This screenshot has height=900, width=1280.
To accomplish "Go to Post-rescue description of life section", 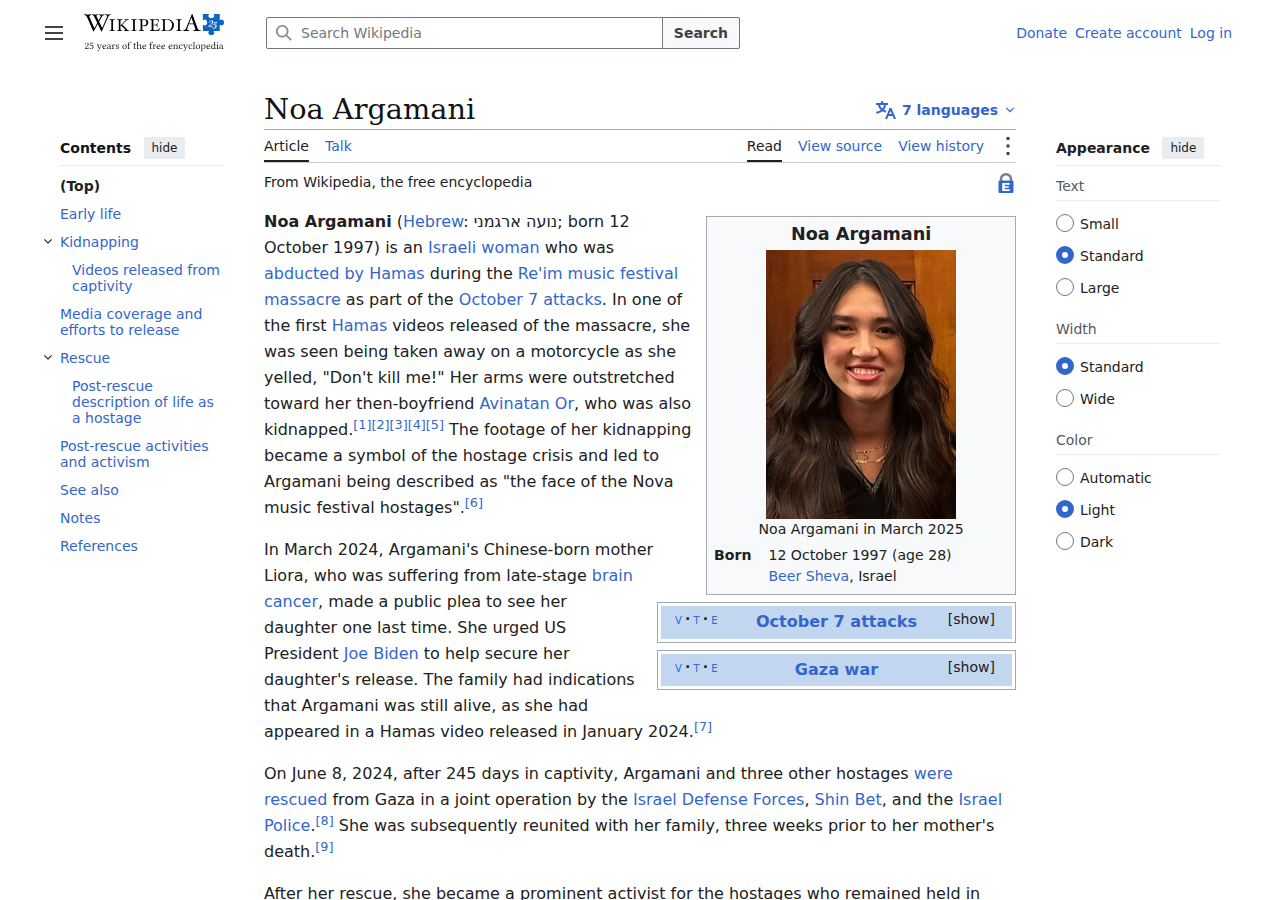I will coord(143,402).
